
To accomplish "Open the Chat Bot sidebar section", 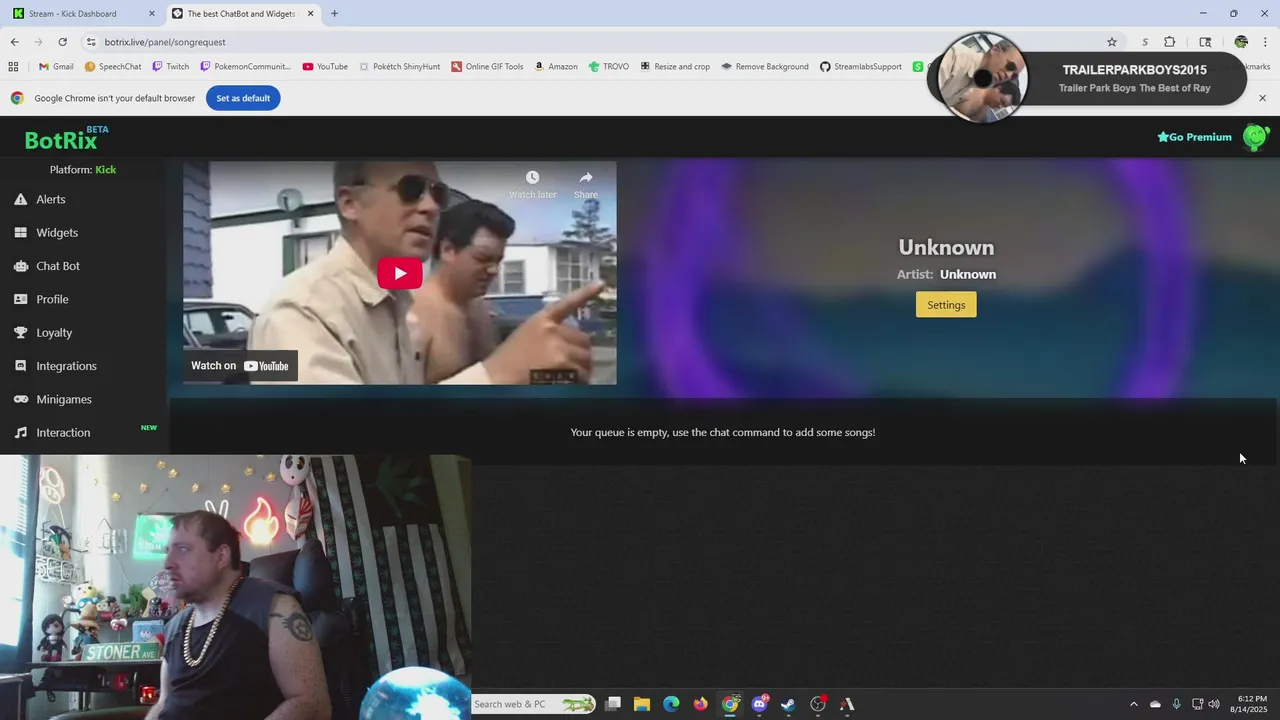I will point(47,266).
